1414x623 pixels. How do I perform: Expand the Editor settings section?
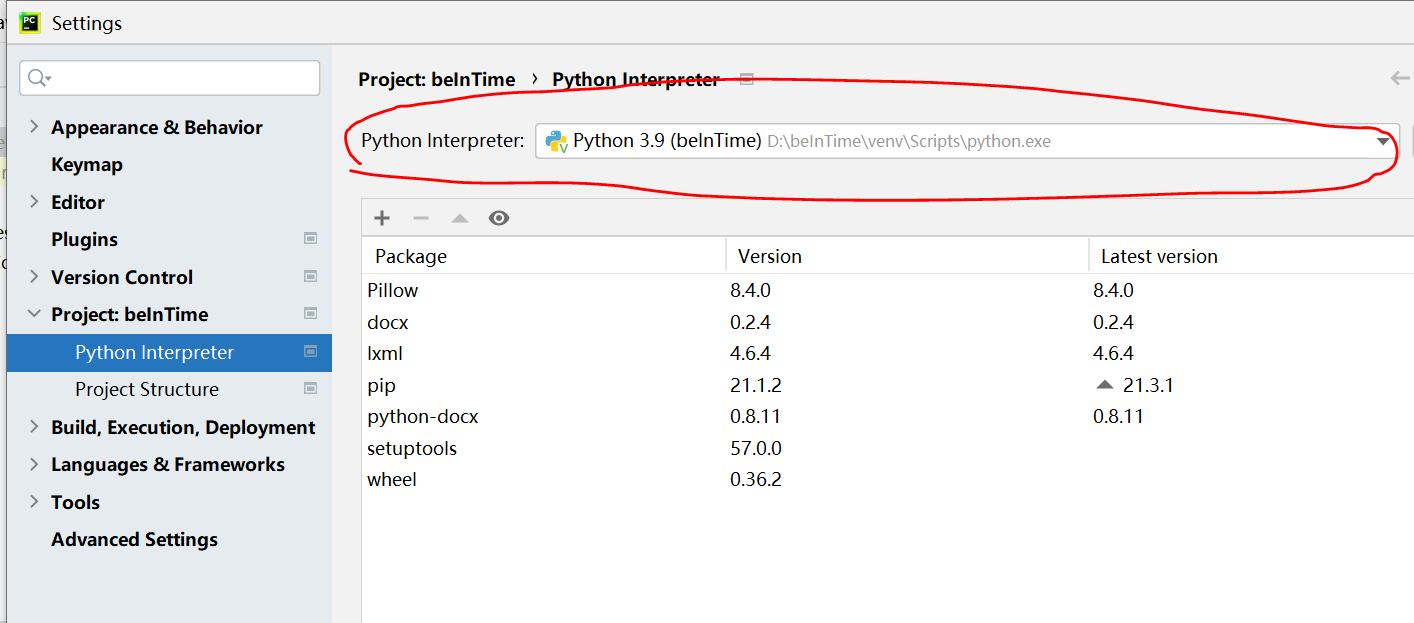34,202
